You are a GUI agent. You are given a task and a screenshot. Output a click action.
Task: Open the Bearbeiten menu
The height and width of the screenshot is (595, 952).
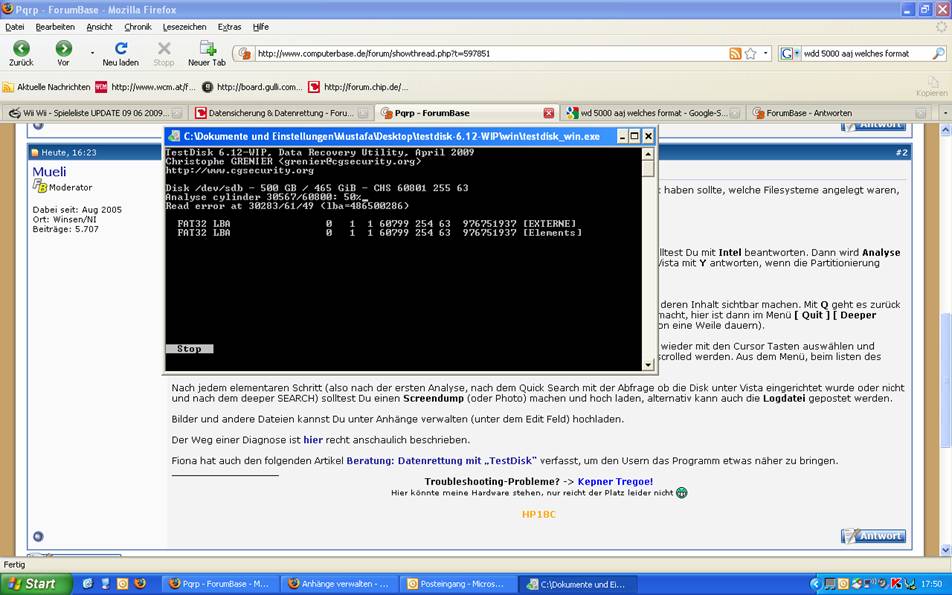coord(55,27)
